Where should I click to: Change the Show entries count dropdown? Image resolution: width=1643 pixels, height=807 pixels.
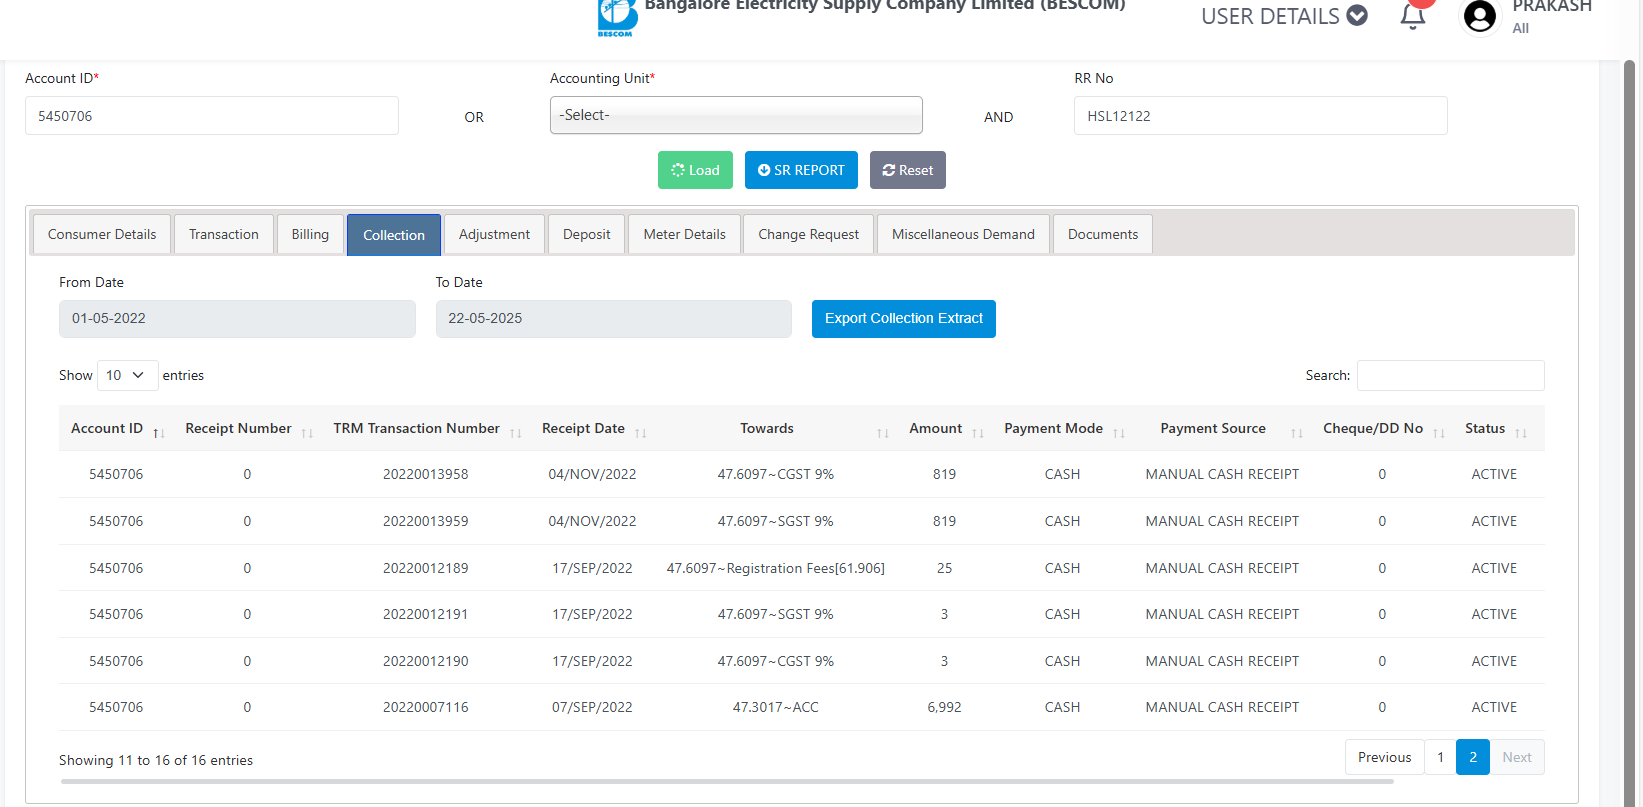coord(127,375)
